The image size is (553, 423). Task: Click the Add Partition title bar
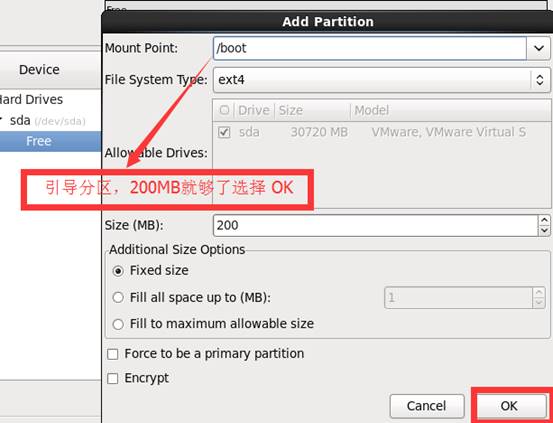(327, 22)
